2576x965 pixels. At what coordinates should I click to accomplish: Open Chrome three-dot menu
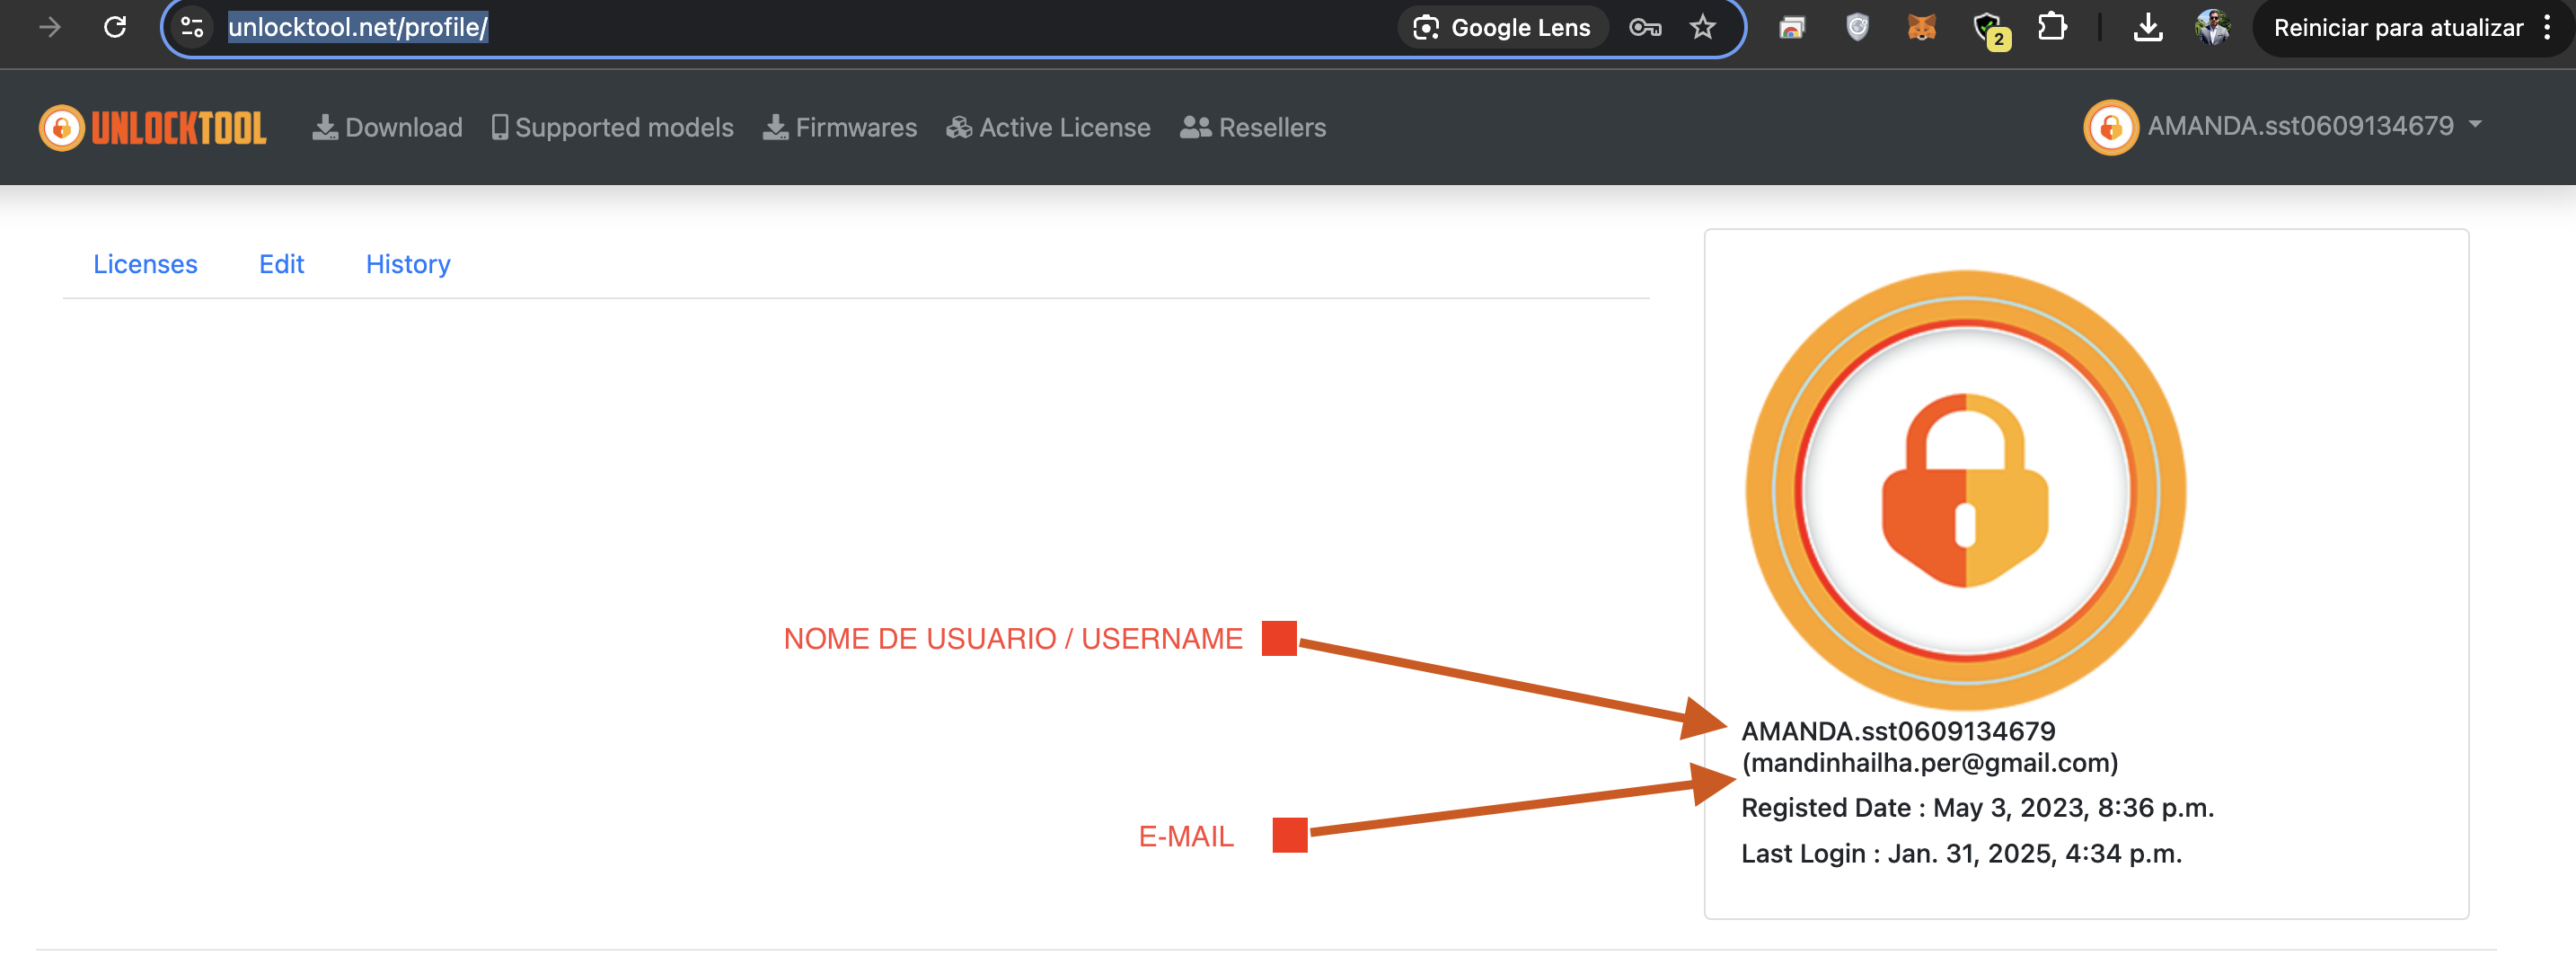[x=2546, y=27]
